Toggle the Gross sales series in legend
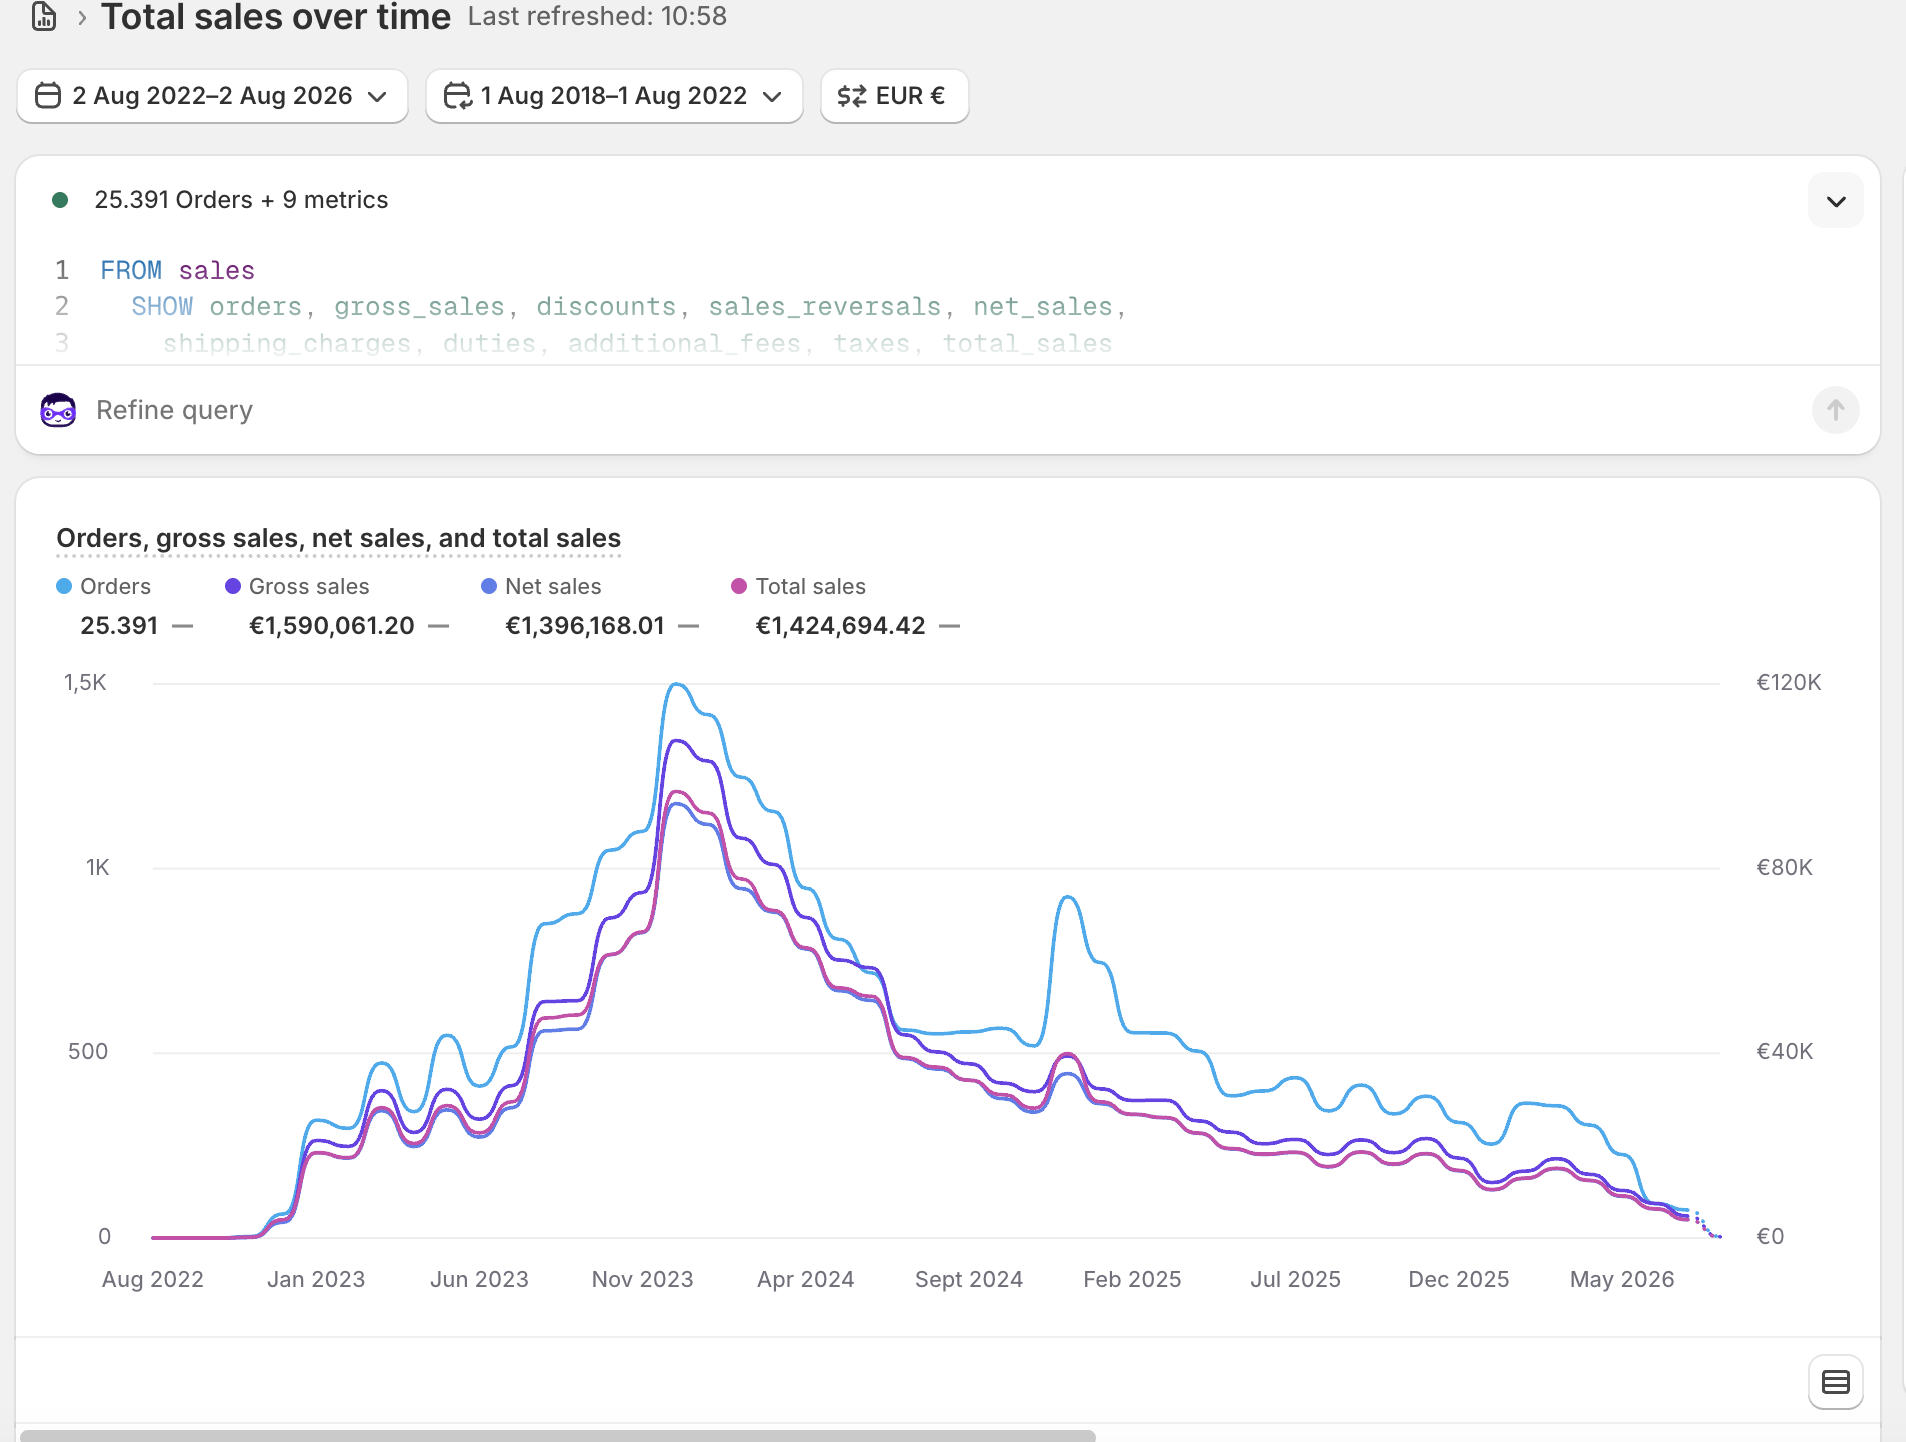 point(297,586)
